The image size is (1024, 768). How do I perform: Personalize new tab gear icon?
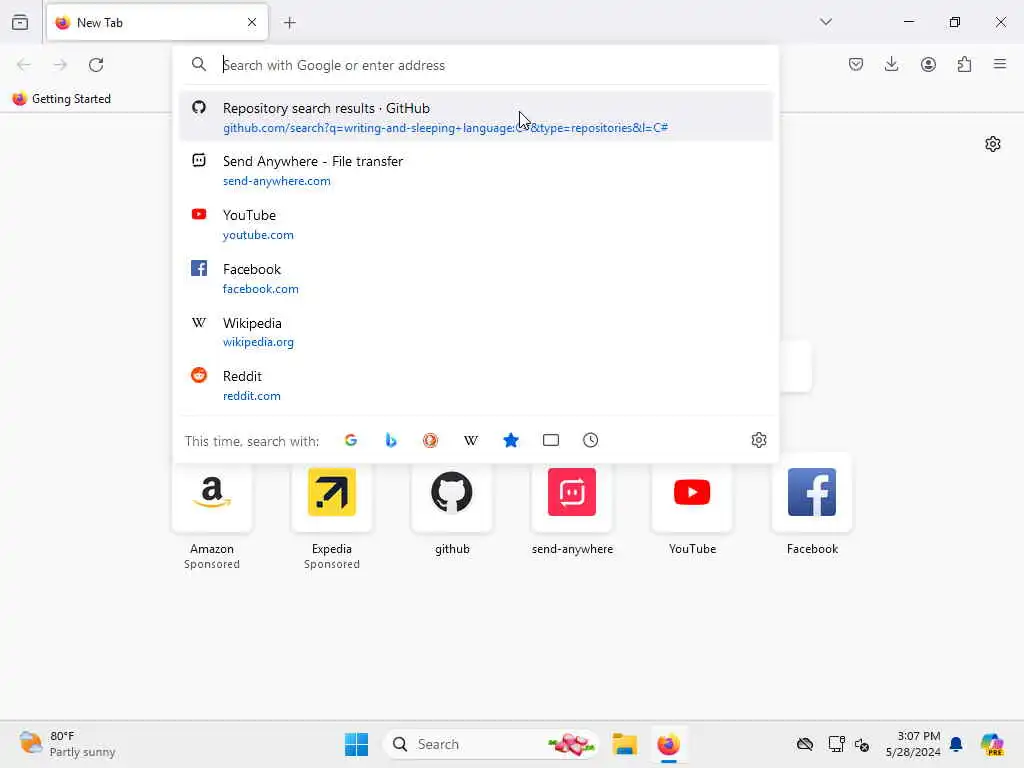point(993,144)
